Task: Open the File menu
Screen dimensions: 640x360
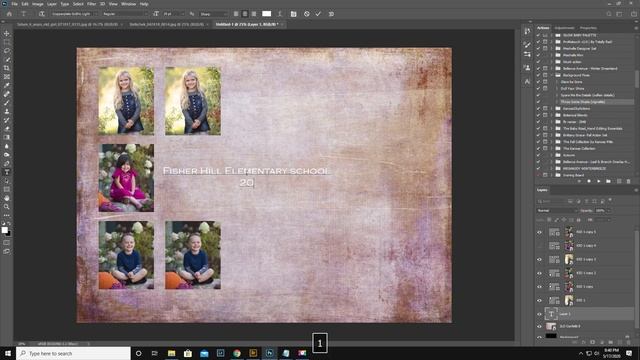Action: tap(14, 4)
